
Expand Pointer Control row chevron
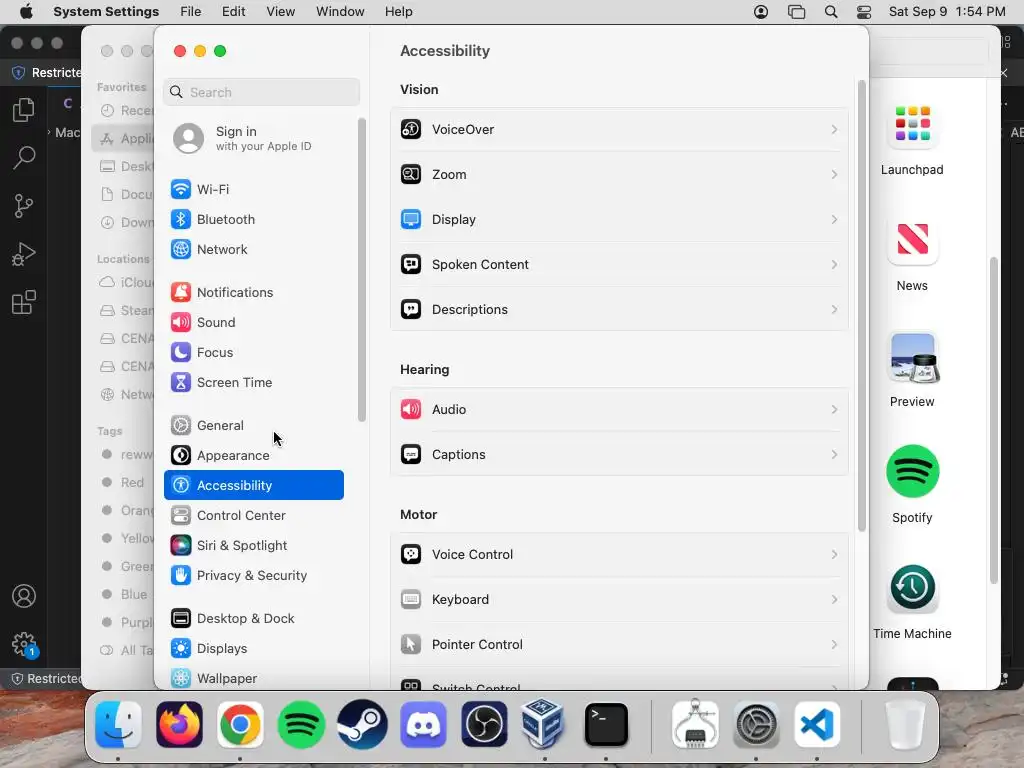(x=834, y=645)
